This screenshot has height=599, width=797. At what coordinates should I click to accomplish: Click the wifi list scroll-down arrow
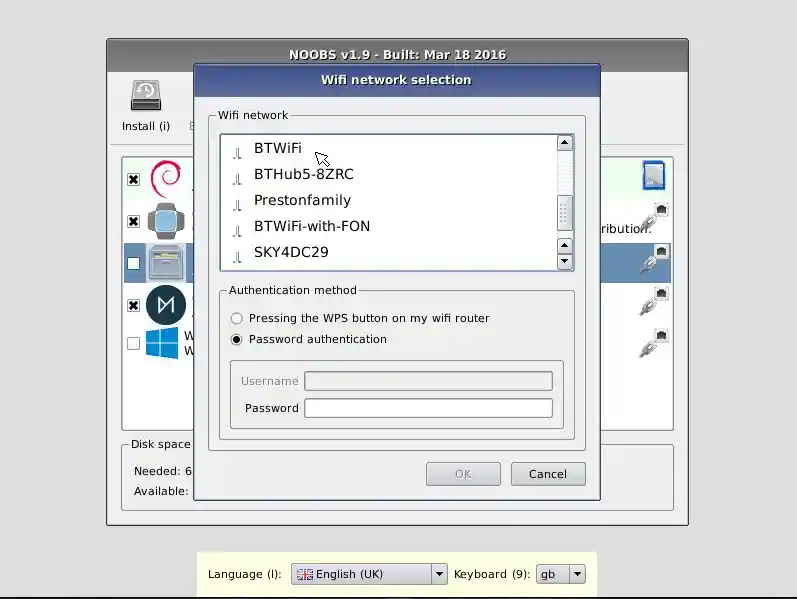[x=565, y=261]
